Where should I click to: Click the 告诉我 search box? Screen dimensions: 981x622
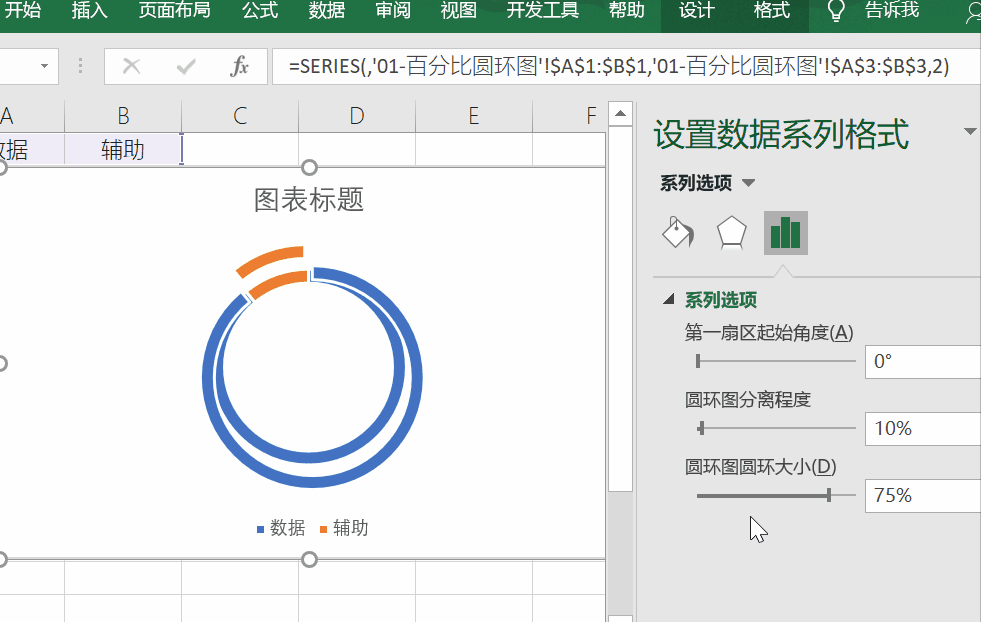[892, 10]
